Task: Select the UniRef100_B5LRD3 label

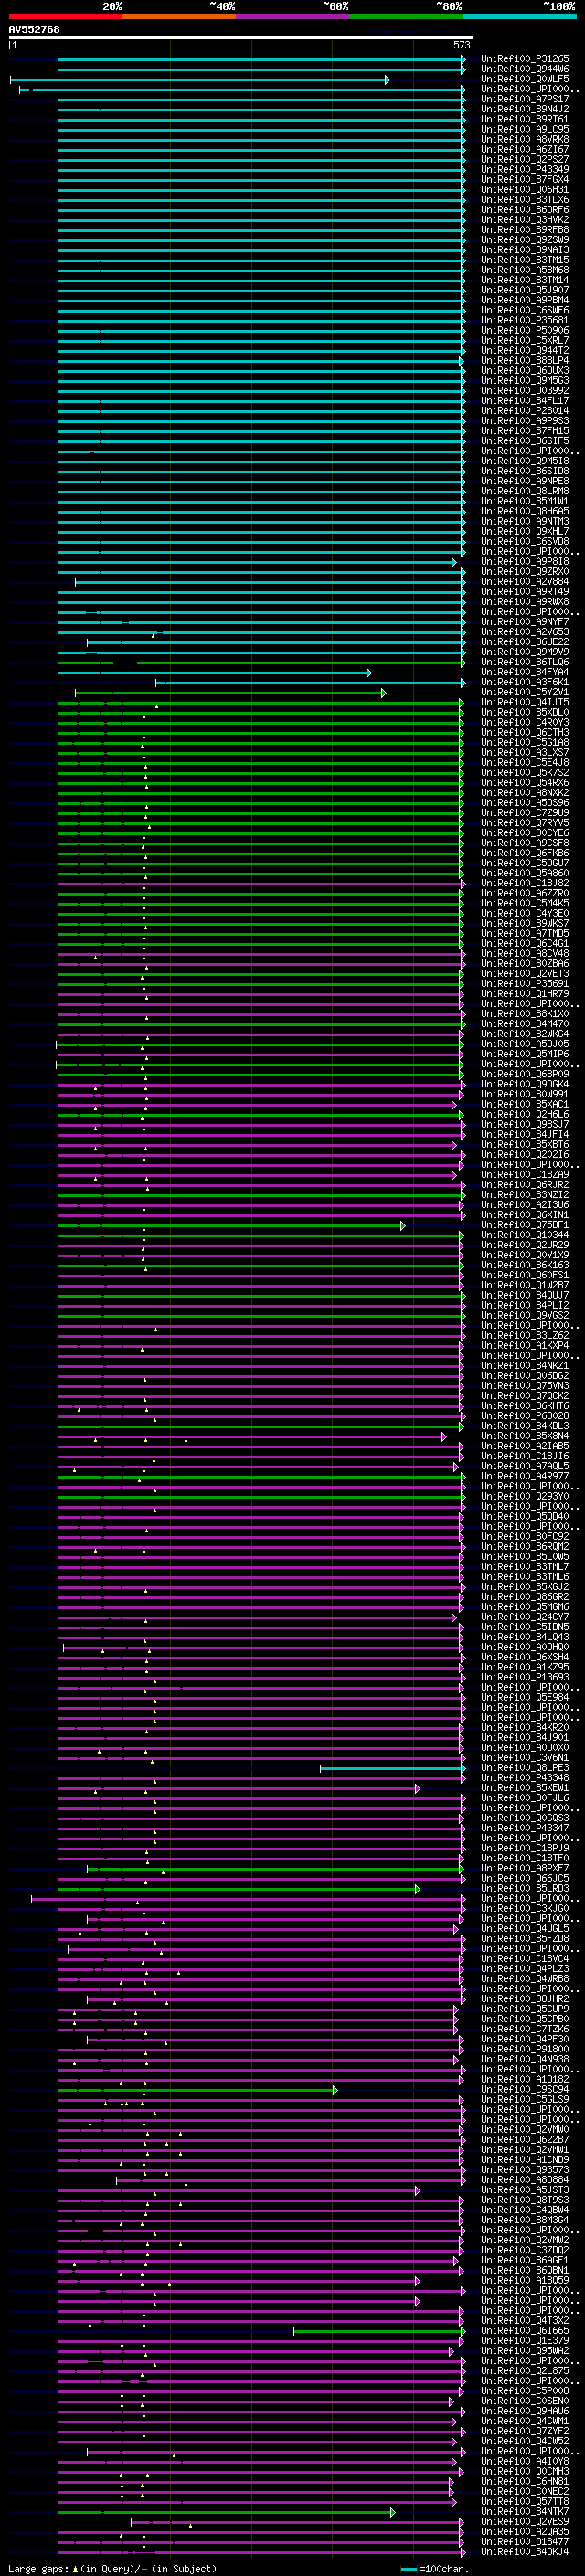Action: (525, 1889)
